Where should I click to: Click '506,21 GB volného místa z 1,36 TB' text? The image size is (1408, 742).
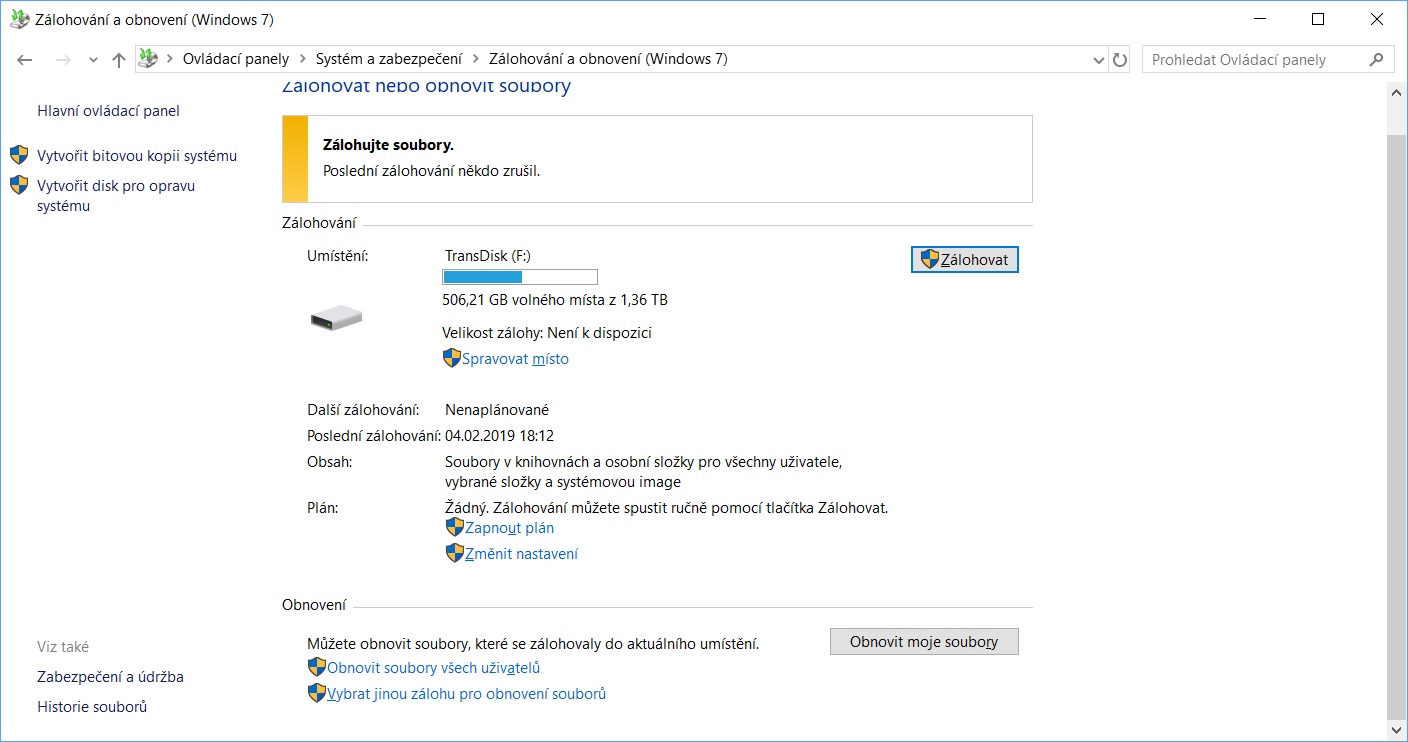555,300
